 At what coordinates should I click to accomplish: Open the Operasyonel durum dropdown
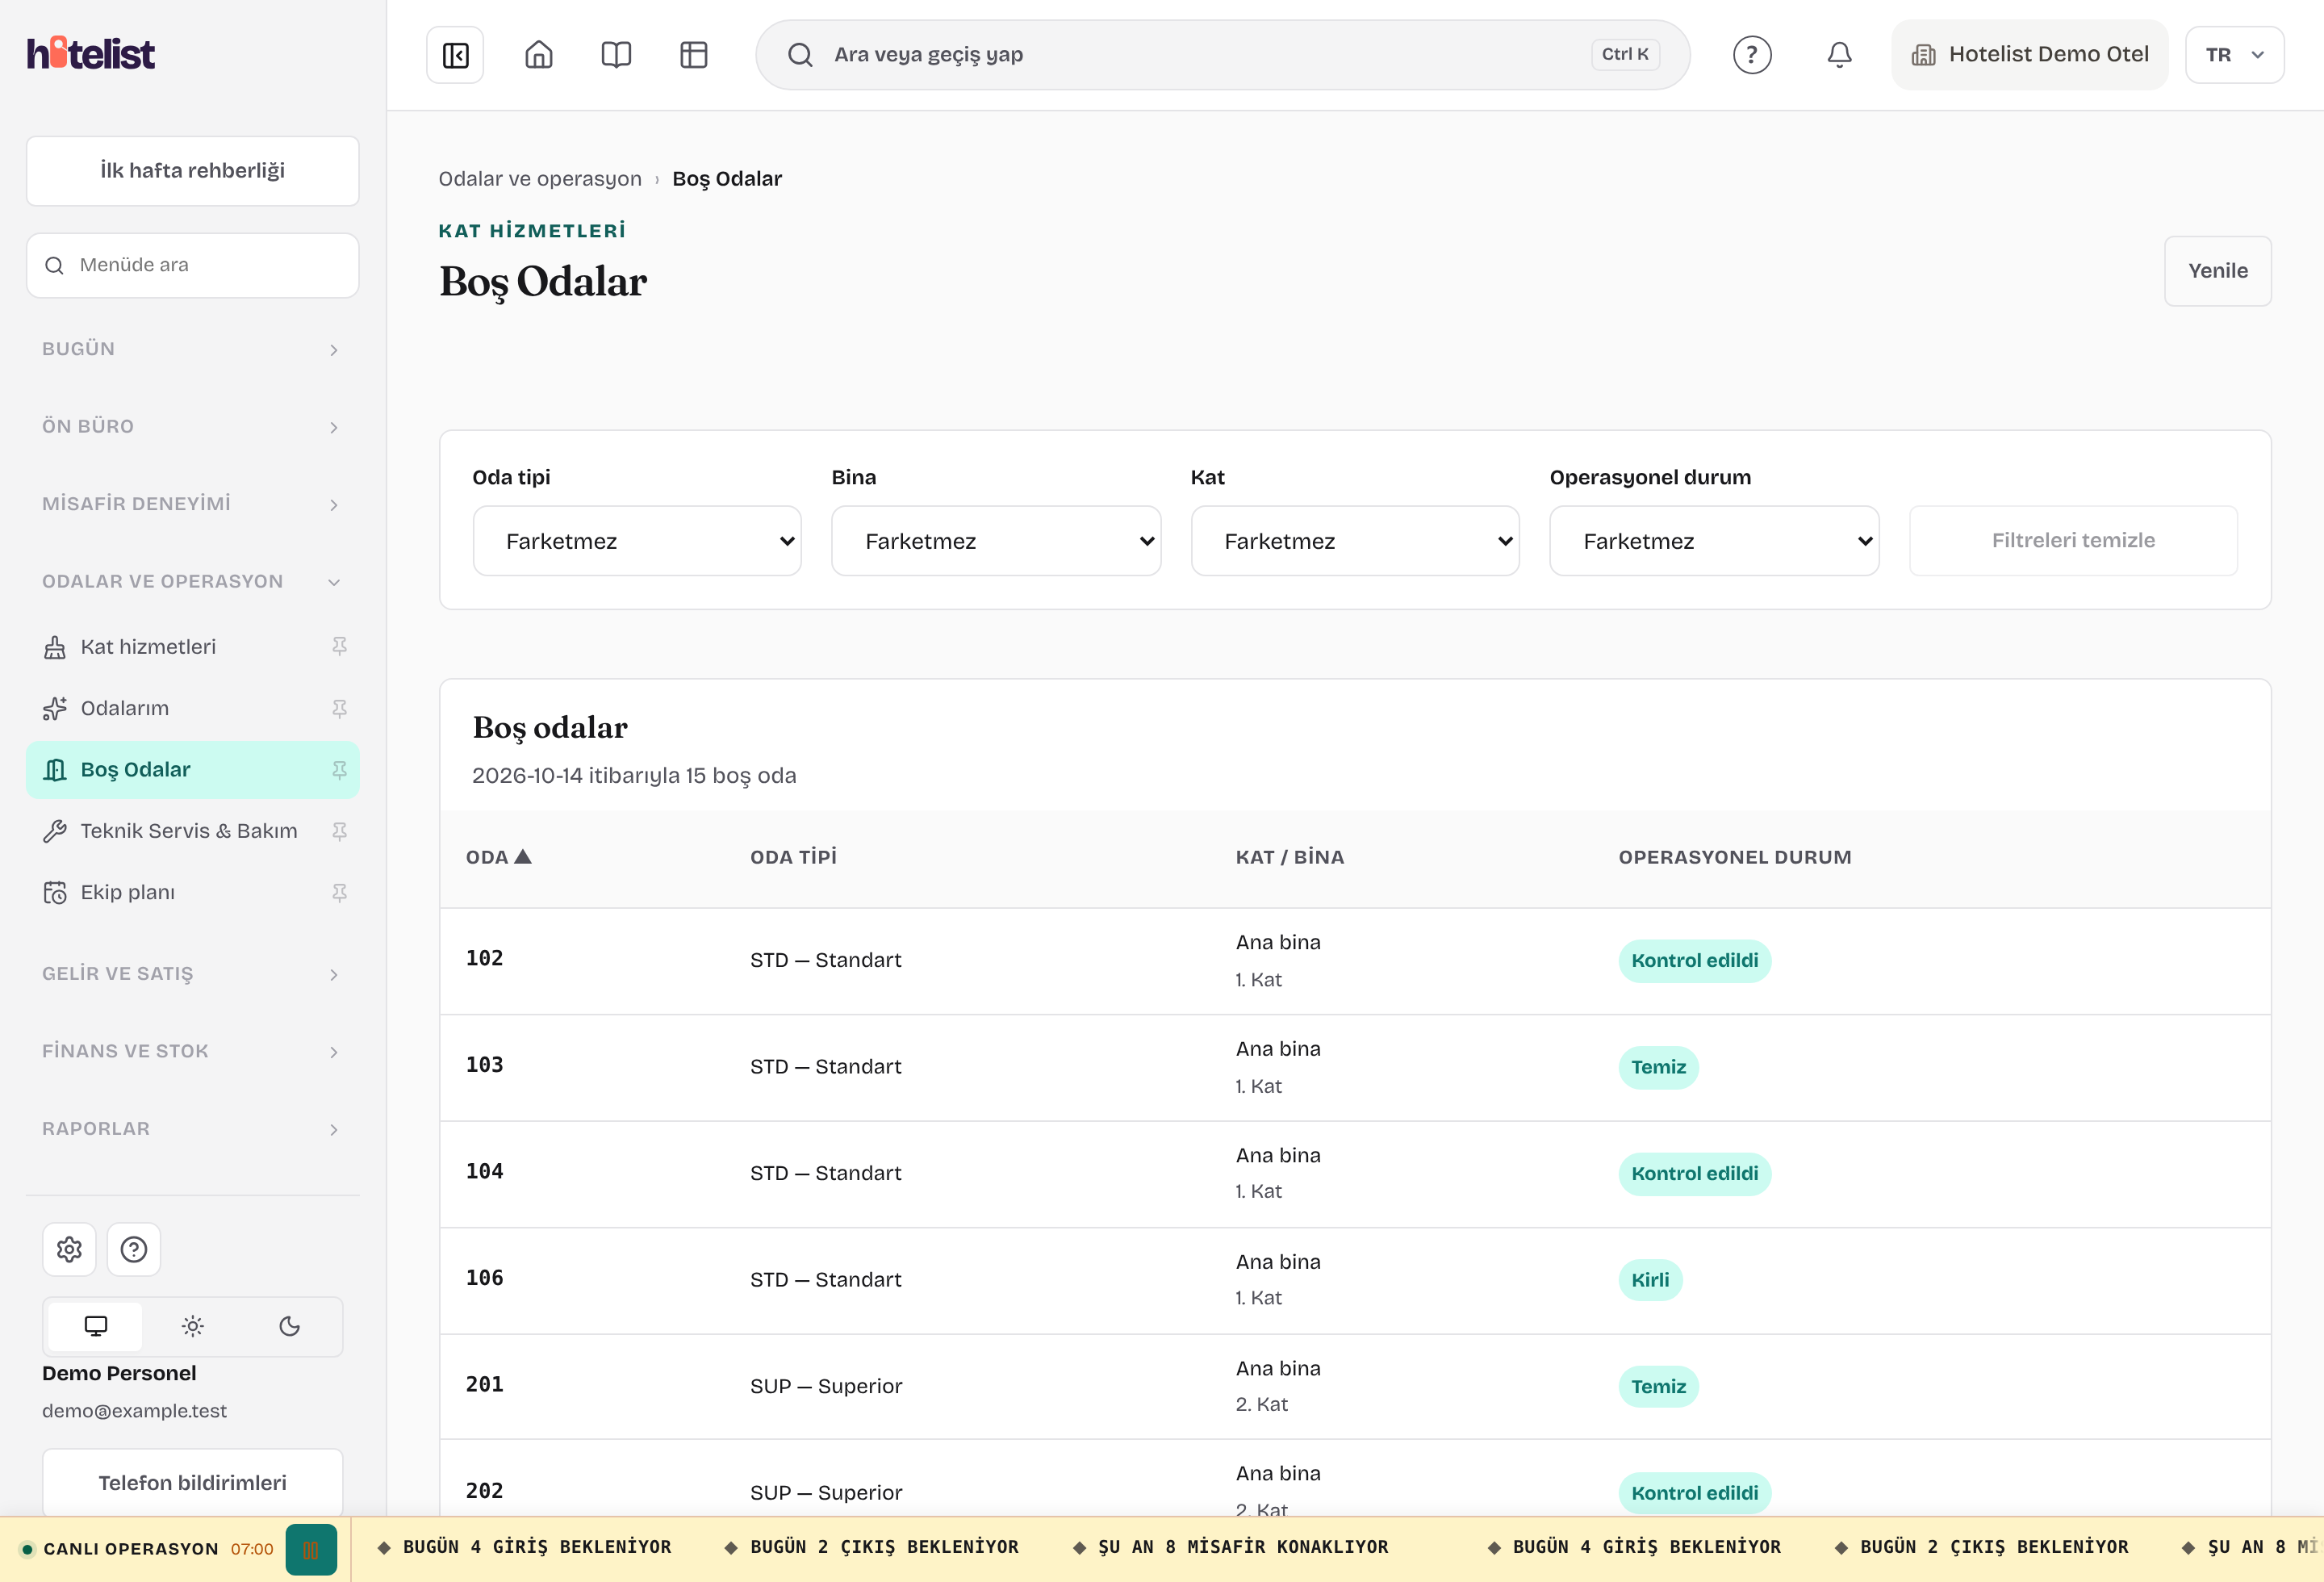1714,541
